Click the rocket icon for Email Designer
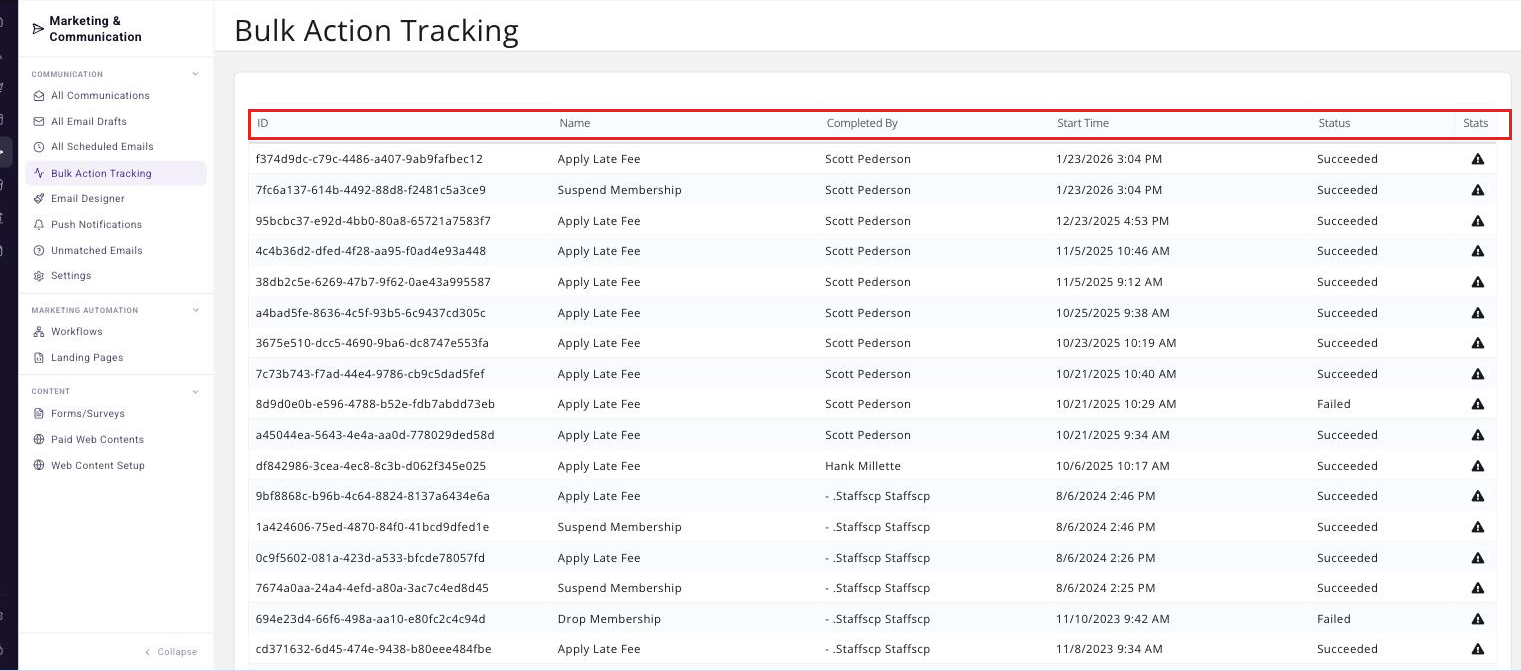This screenshot has height=671, width=1521. pyautogui.click(x=39, y=199)
